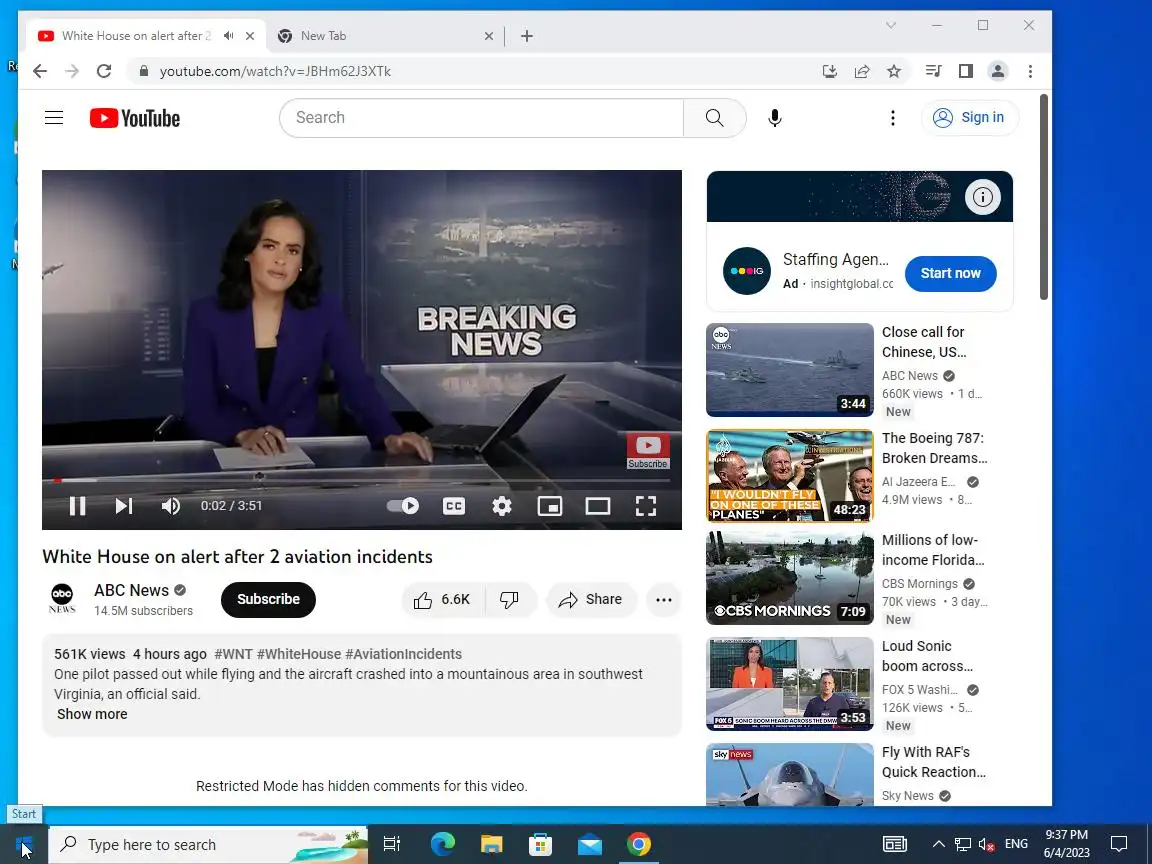The image size is (1152, 864).
Task: Open Loud Sonic boom video thumbnail
Action: tap(790, 684)
